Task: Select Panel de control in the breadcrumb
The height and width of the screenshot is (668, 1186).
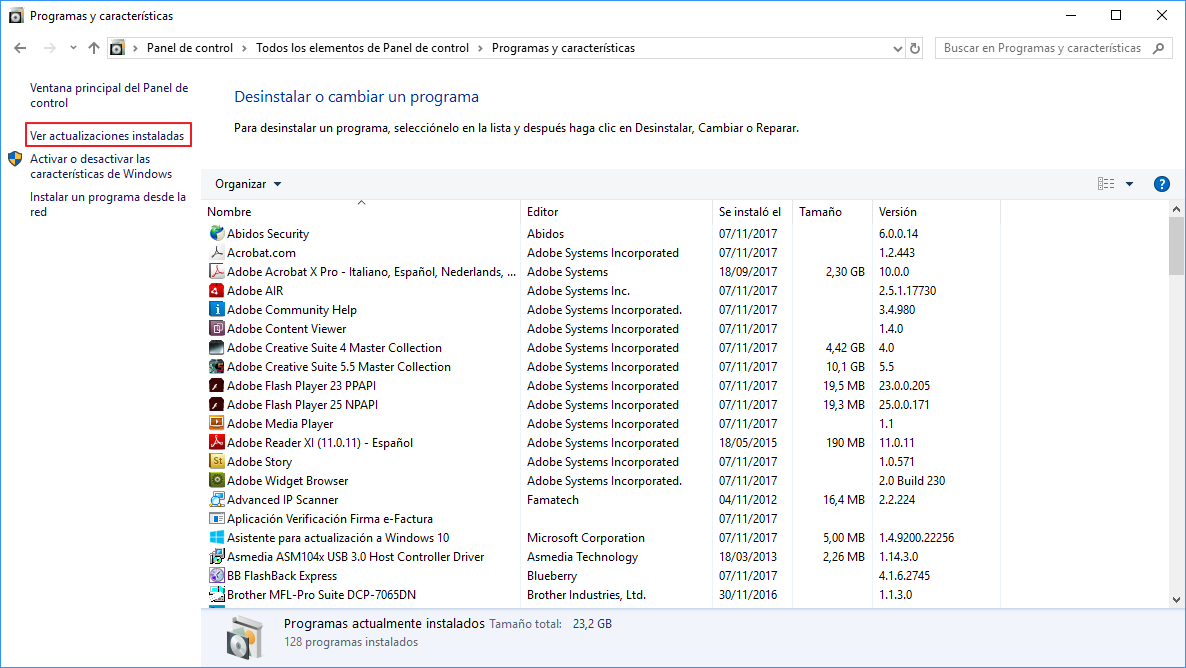Action: tap(190, 48)
